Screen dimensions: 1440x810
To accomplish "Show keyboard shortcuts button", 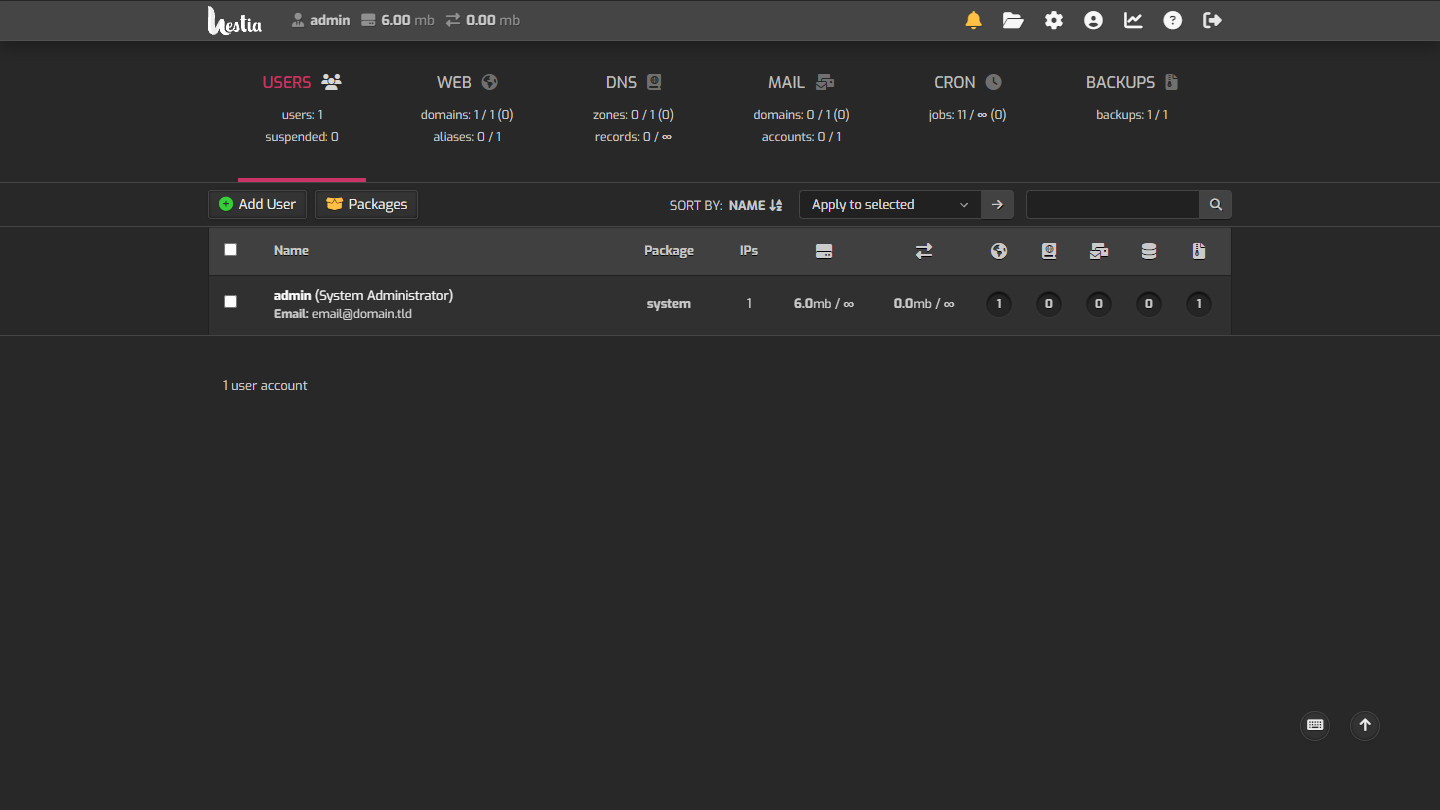I will pyautogui.click(x=1315, y=725).
